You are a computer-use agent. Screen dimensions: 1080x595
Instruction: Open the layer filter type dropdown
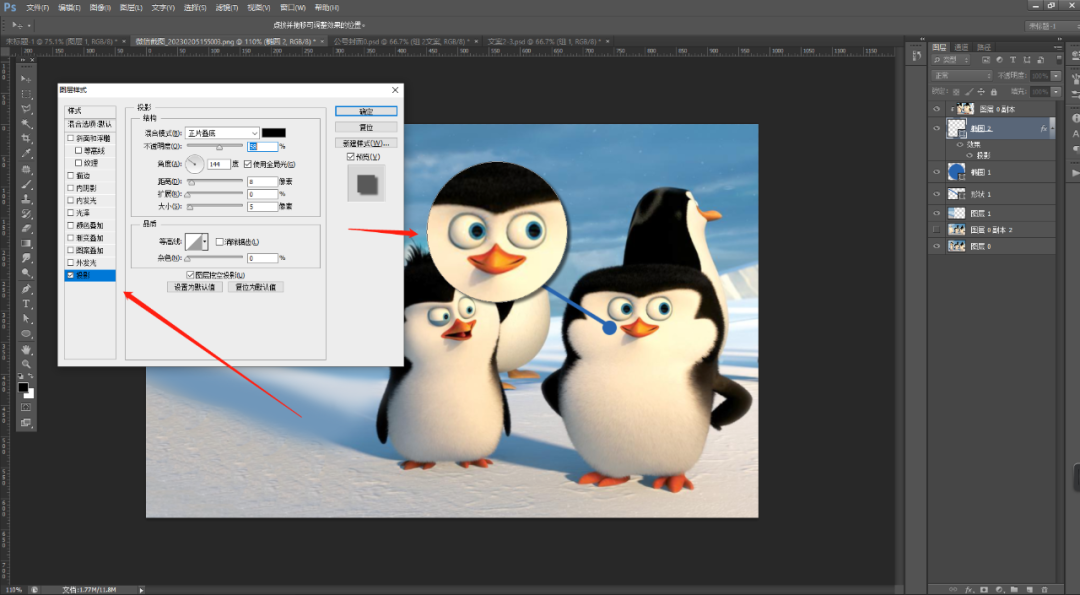951,60
